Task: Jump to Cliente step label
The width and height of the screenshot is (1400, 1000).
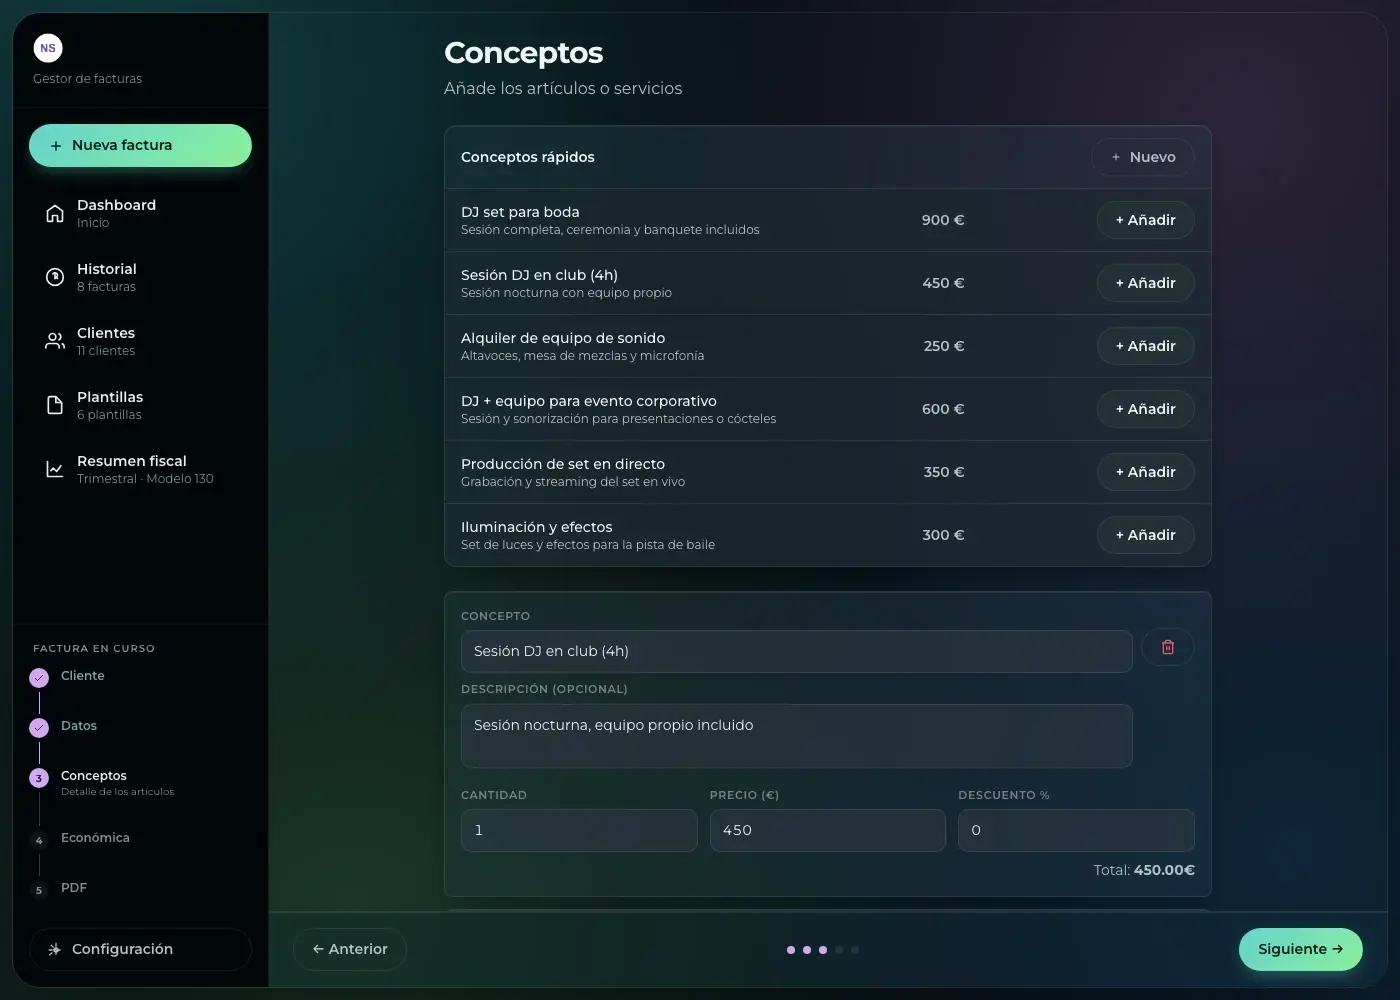Action: point(83,676)
